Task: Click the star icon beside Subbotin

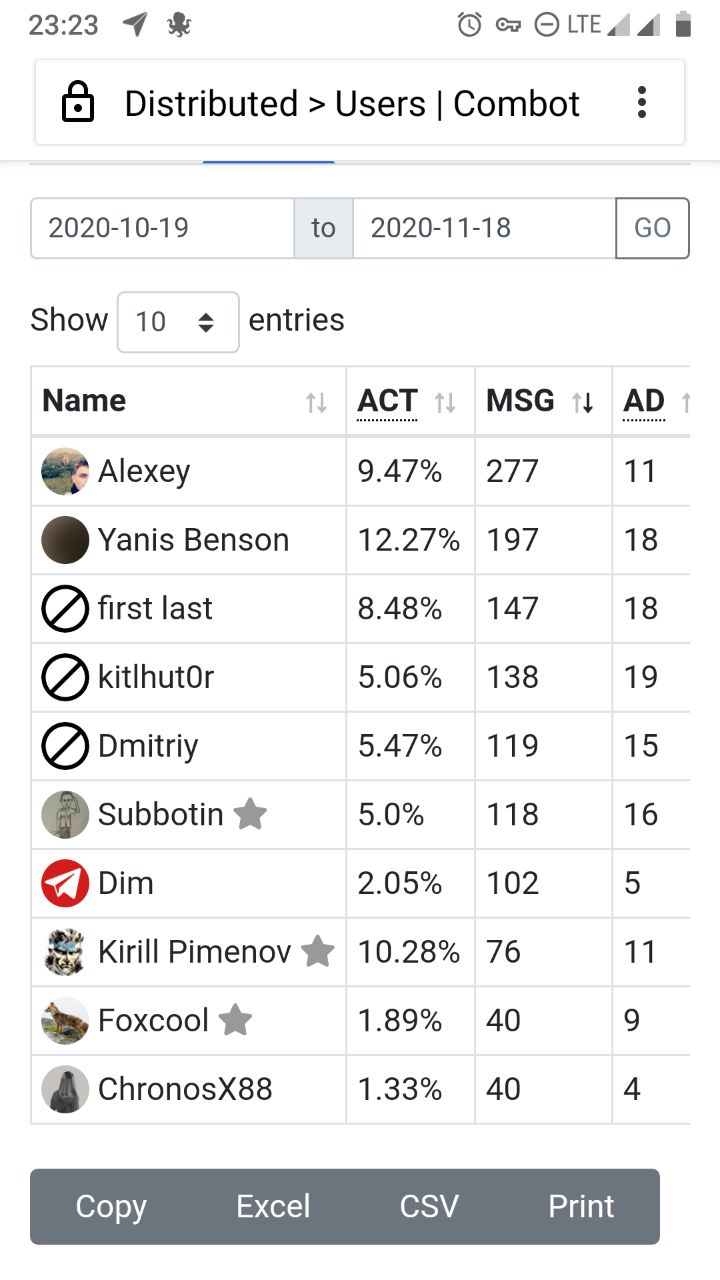Action: tap(250, 814)
